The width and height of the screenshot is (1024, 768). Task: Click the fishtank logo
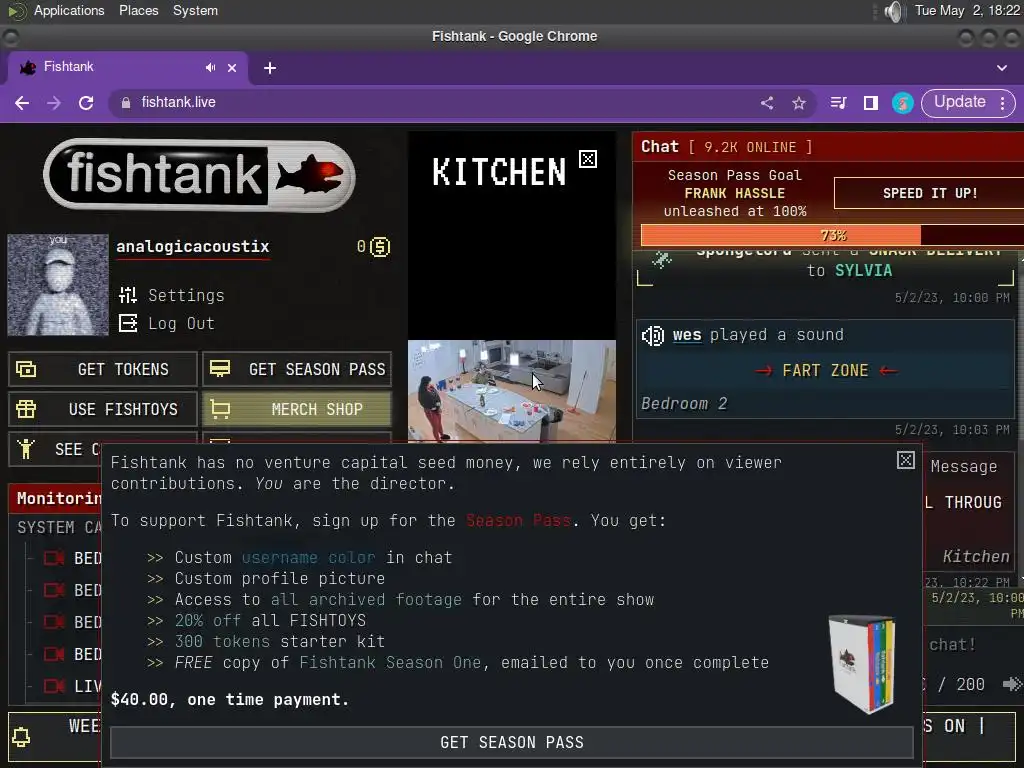click(199, 174)
